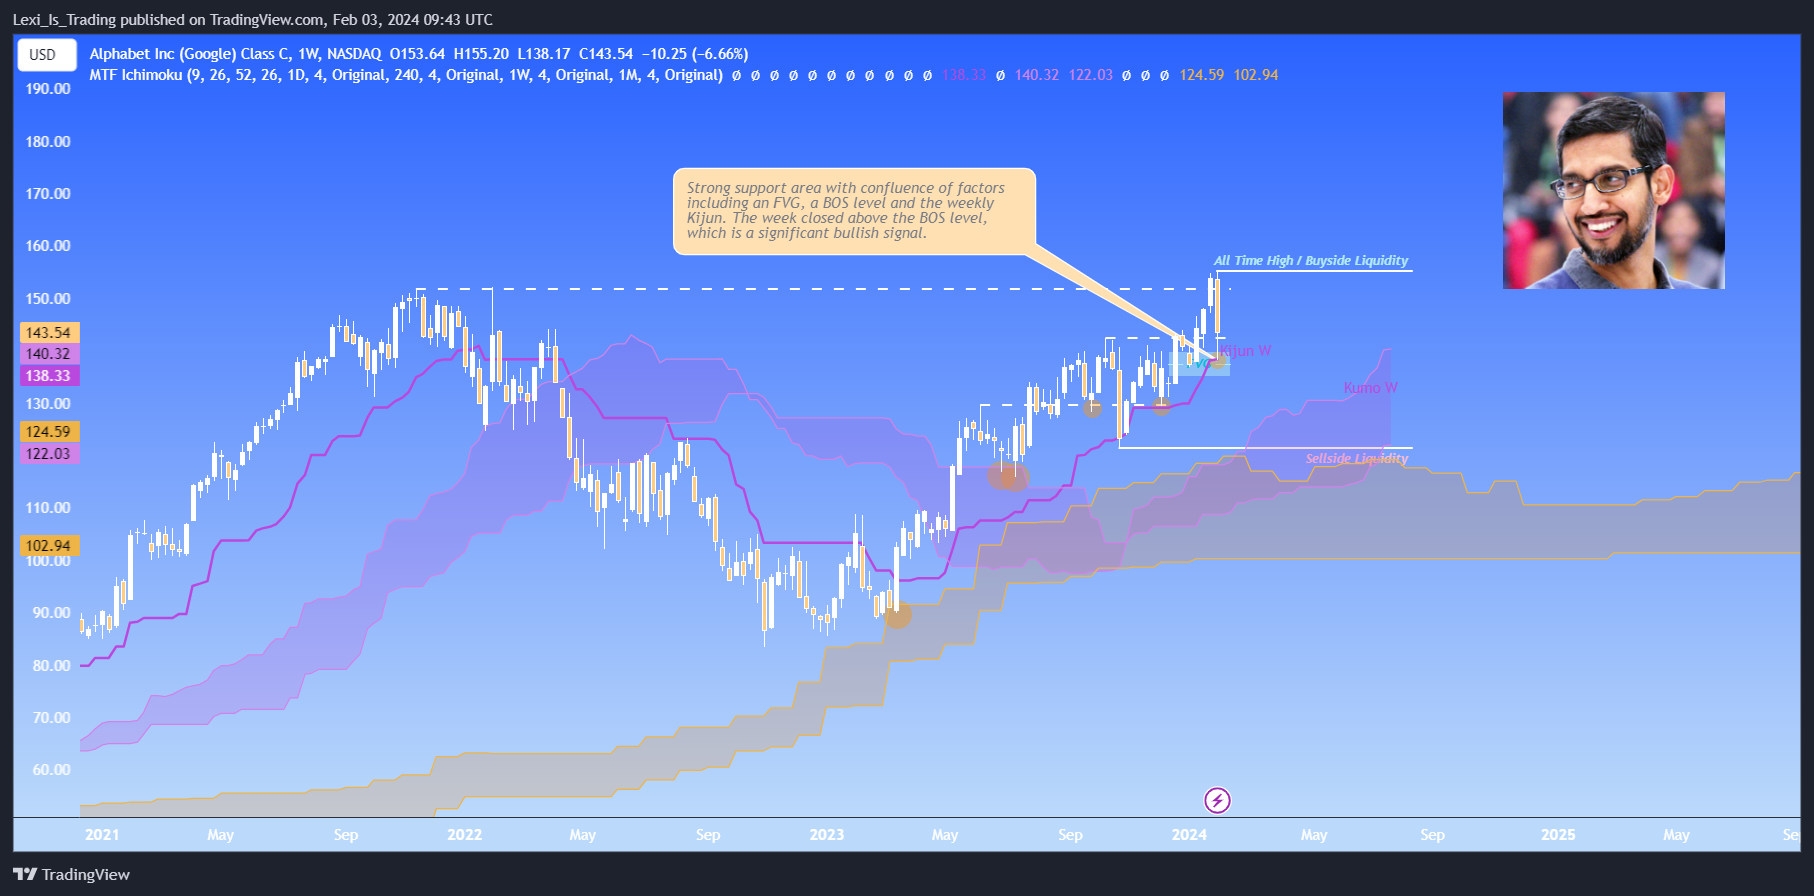
Task: Click the 143.54 current price tag on axis
Action: (x=48, y=333)
